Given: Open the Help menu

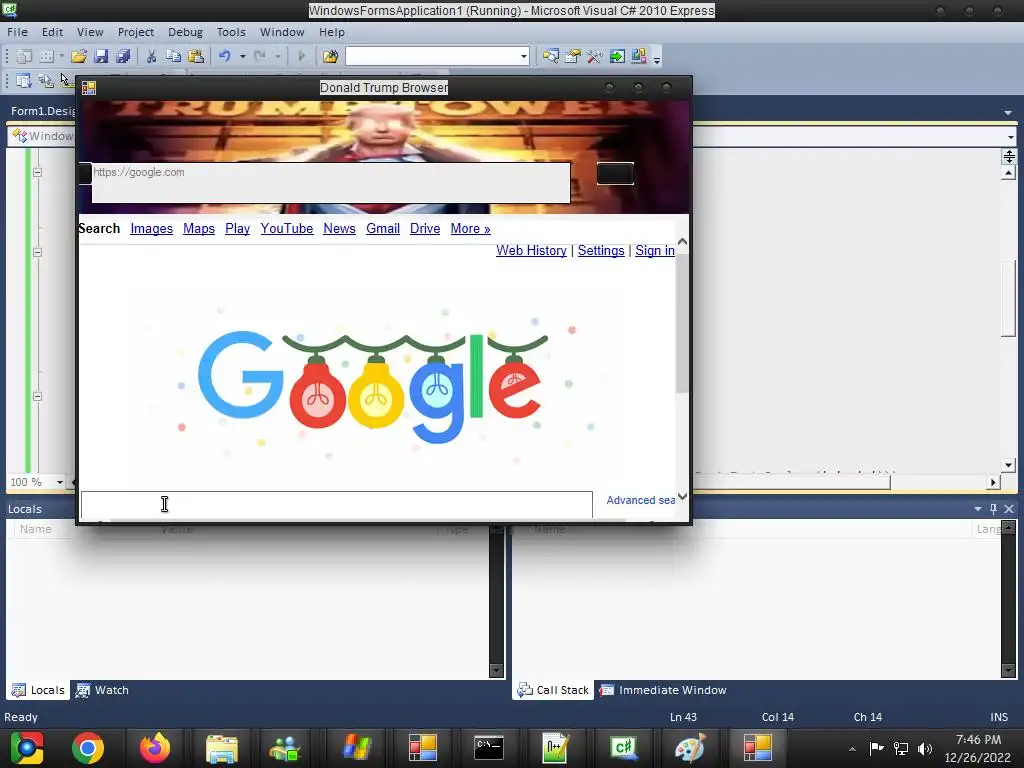Looking at the screenshot, I should (x=332, y=32).
